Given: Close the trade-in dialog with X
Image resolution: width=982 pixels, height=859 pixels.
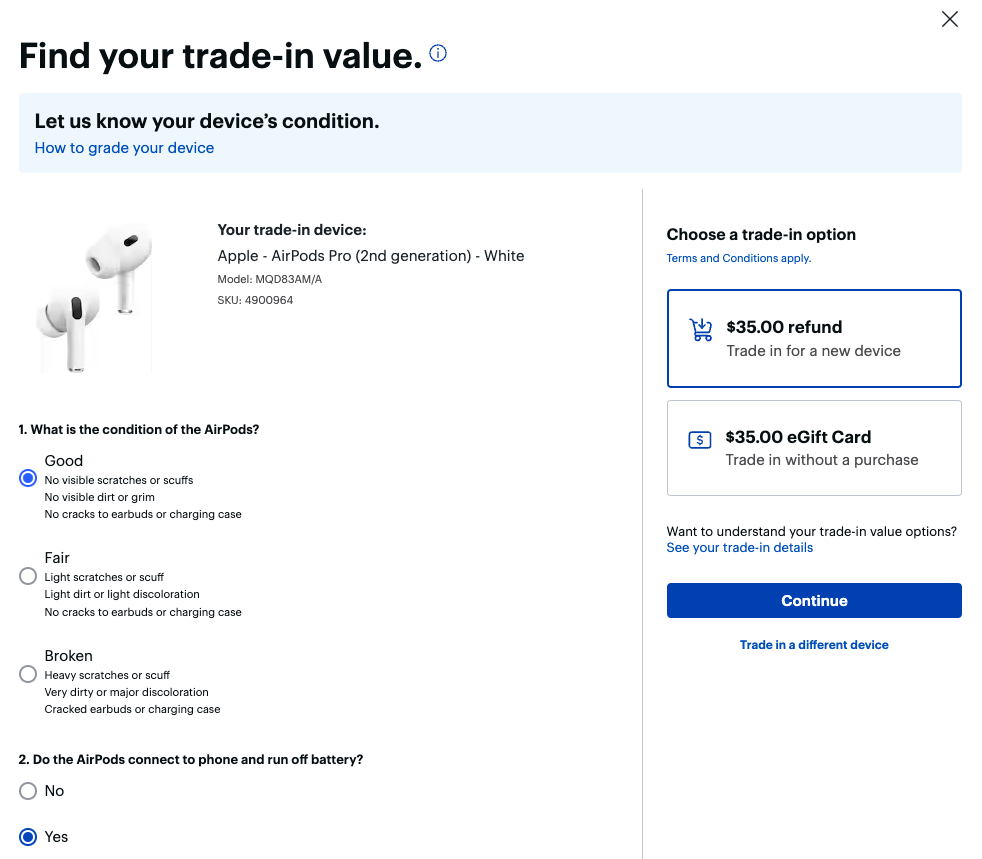Looking at the screenshot, I should 950,19.
